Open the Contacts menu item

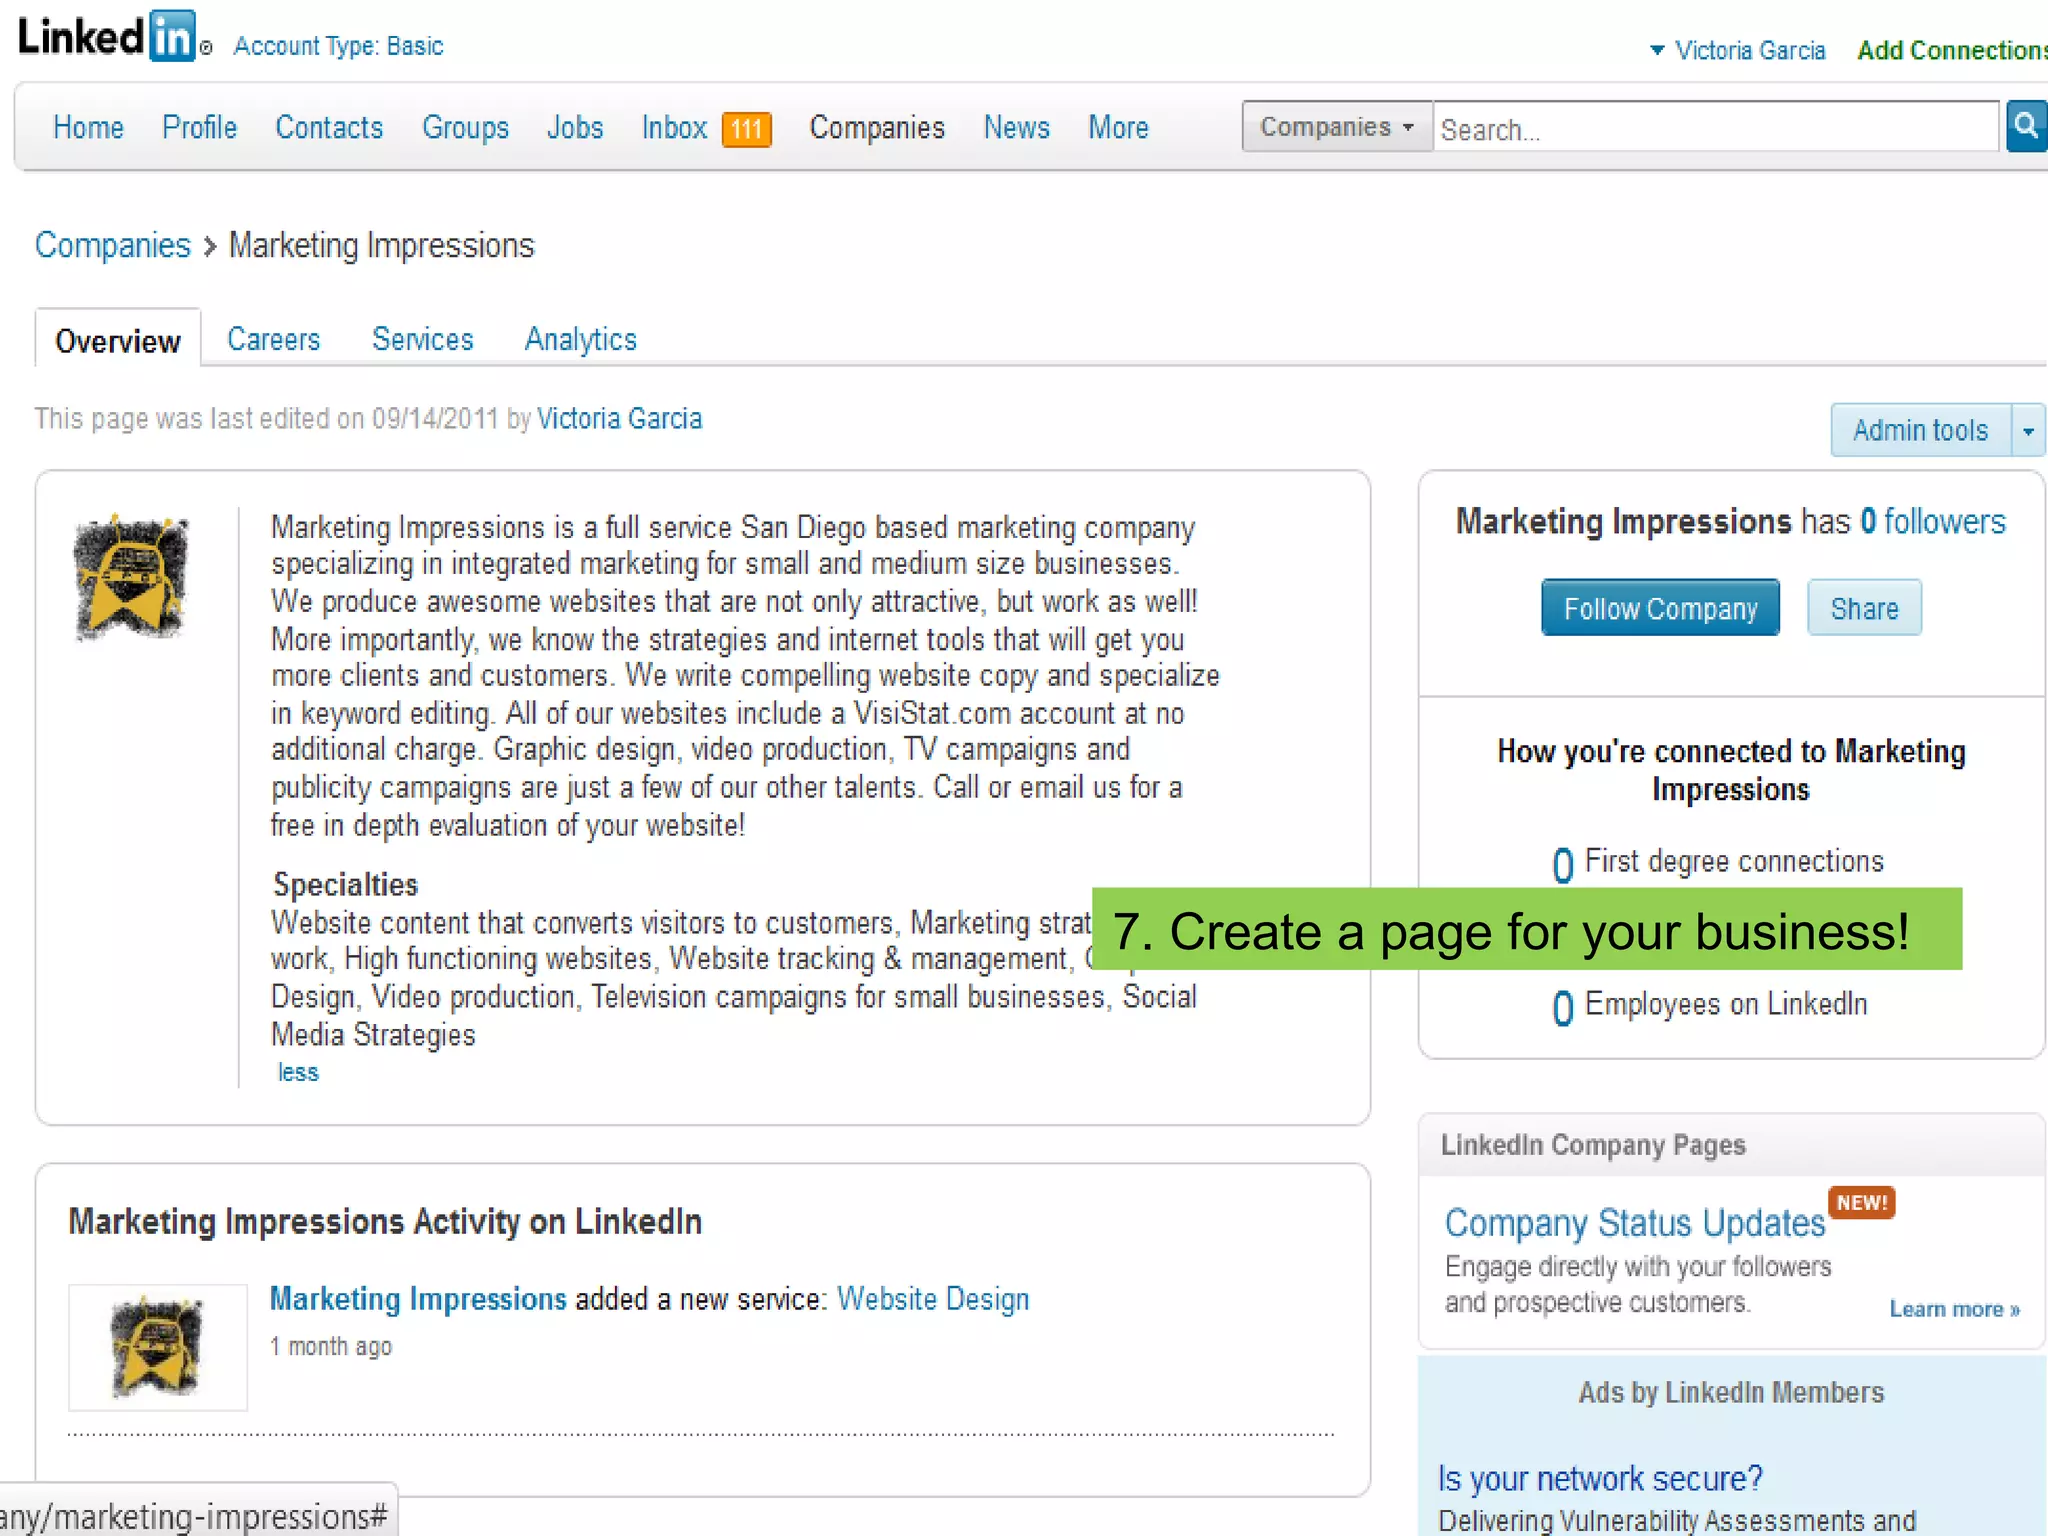[x=329, y=128]
